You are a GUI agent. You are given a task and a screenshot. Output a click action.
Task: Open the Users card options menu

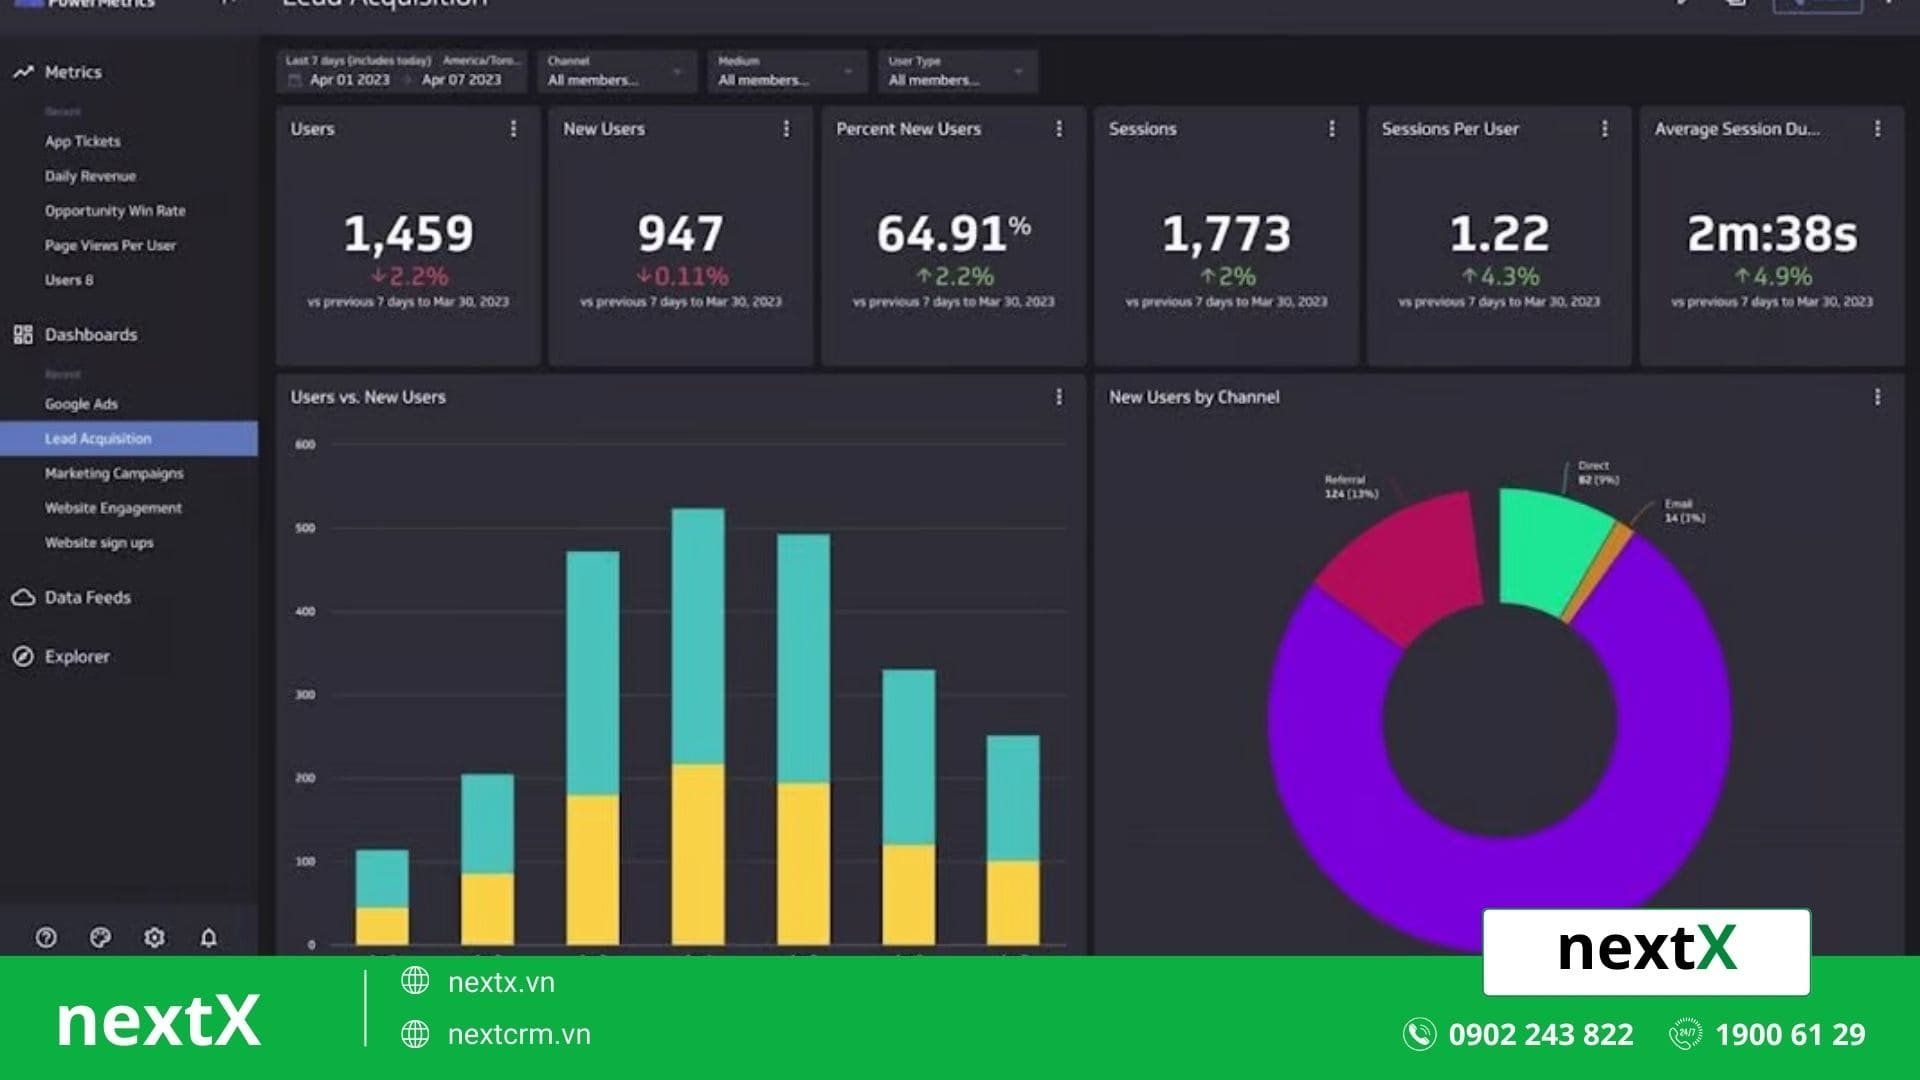pyautogui.click(x=514, y=128)
